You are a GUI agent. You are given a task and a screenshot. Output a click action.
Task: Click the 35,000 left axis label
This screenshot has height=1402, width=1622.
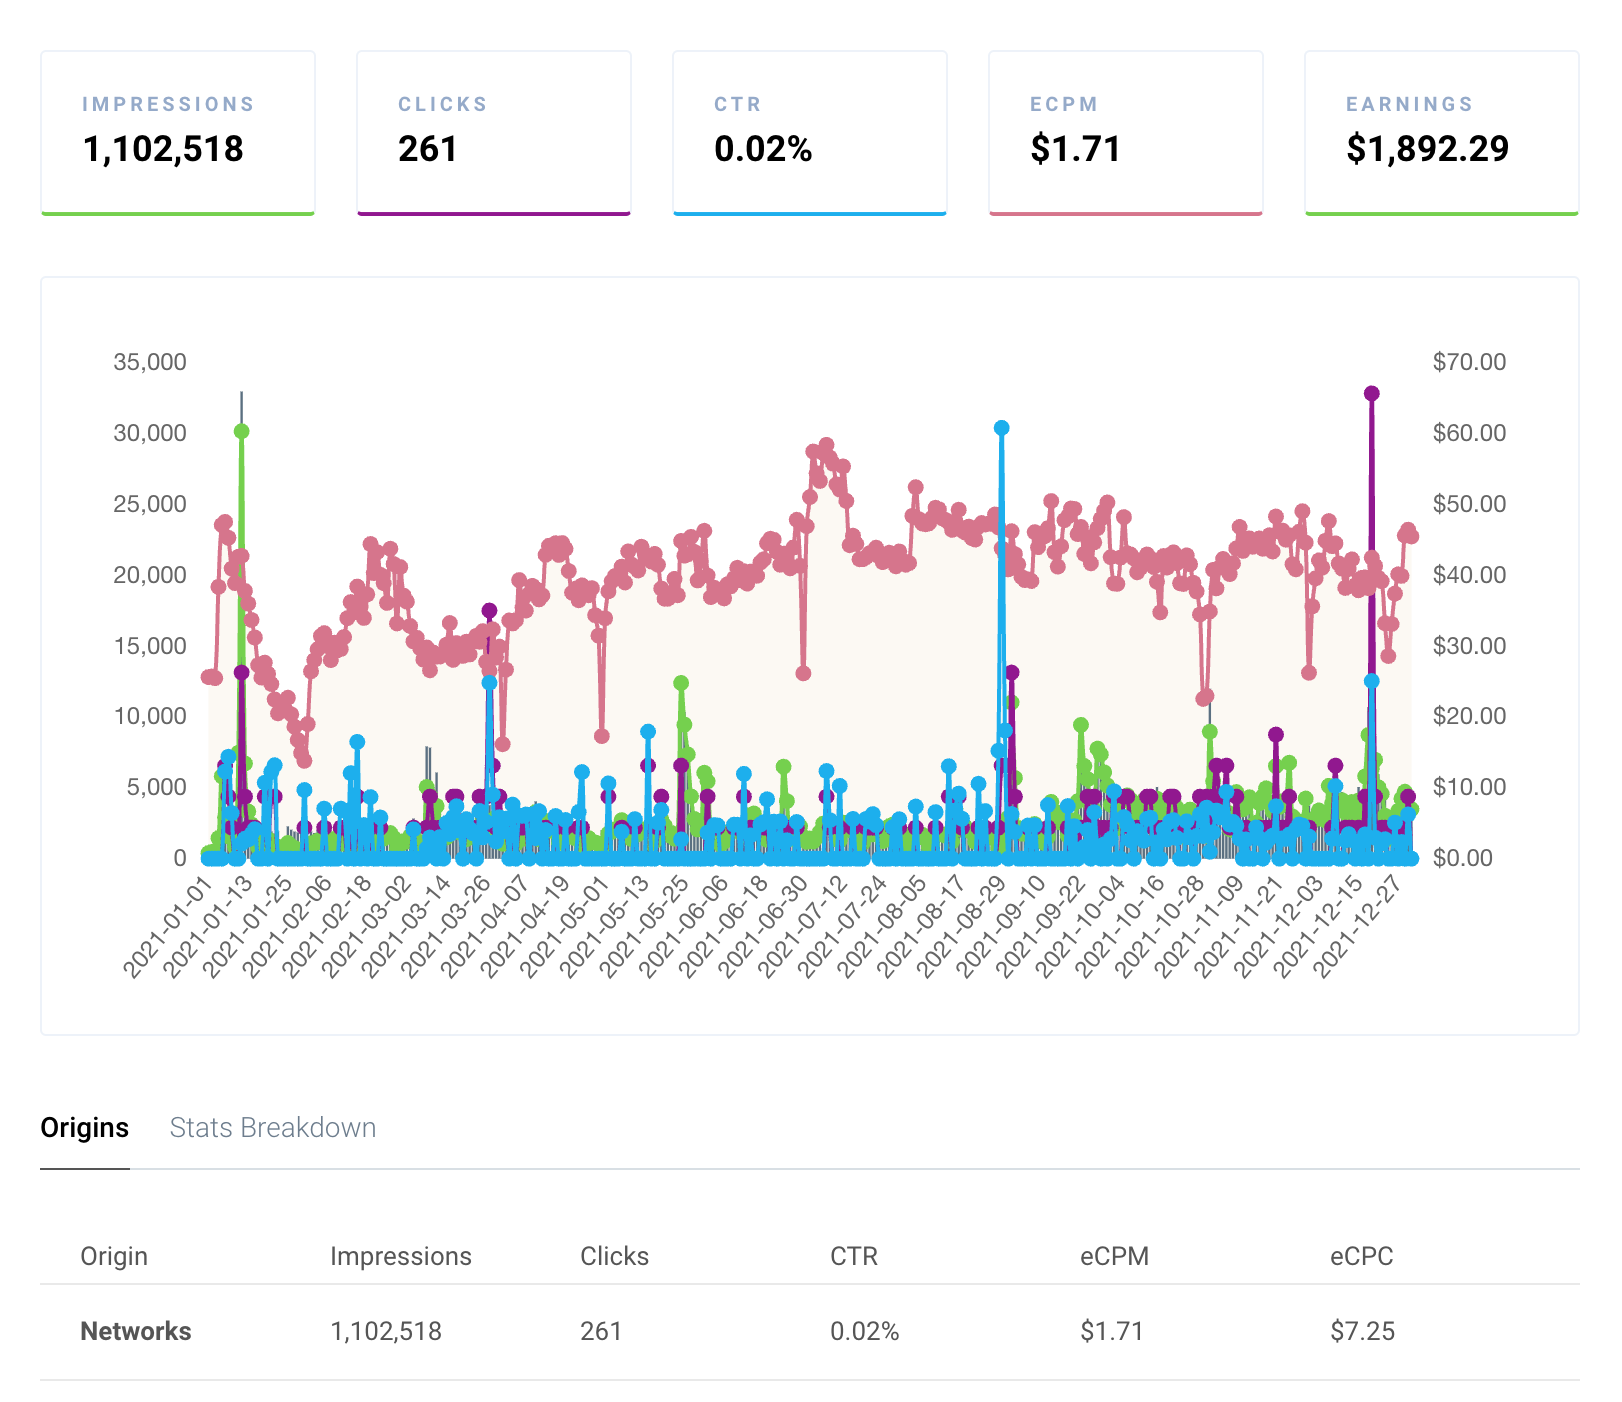click(x=151, y=362)
